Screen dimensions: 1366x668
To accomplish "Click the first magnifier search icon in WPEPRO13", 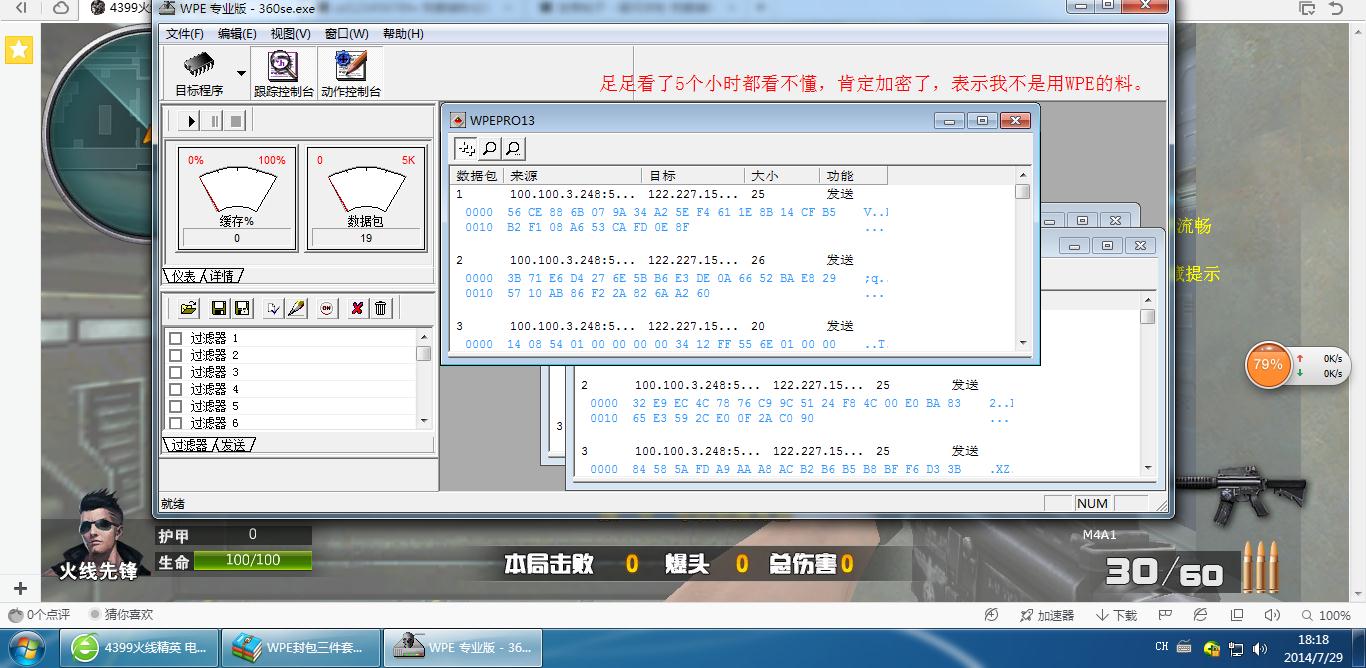I will [490, 149].
